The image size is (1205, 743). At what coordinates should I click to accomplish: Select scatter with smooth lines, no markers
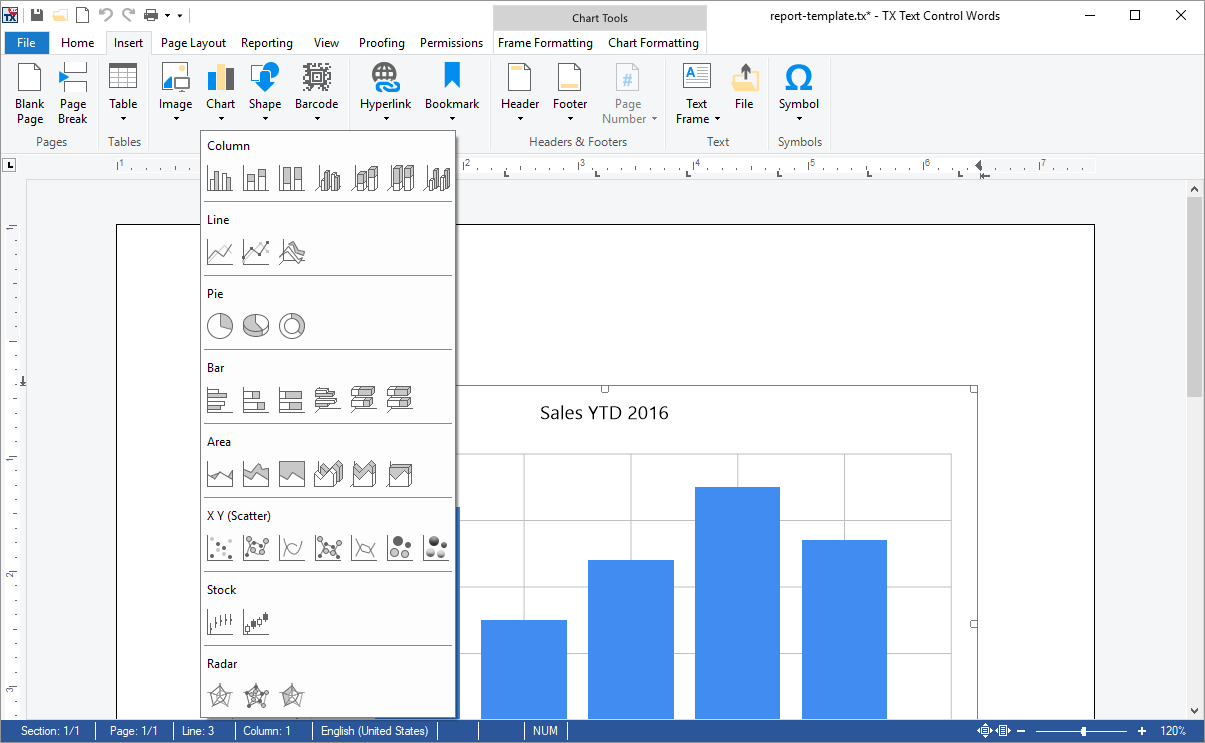[292, 548]
